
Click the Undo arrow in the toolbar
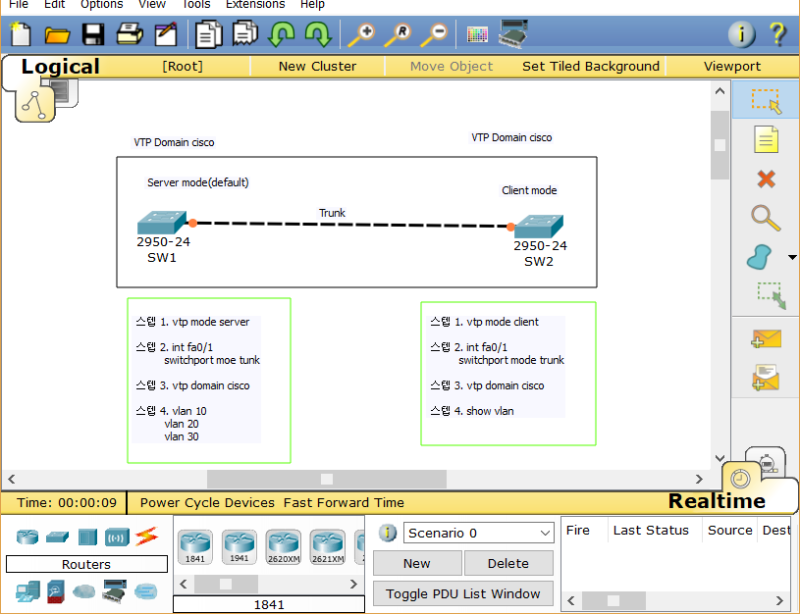click(282, 34)
